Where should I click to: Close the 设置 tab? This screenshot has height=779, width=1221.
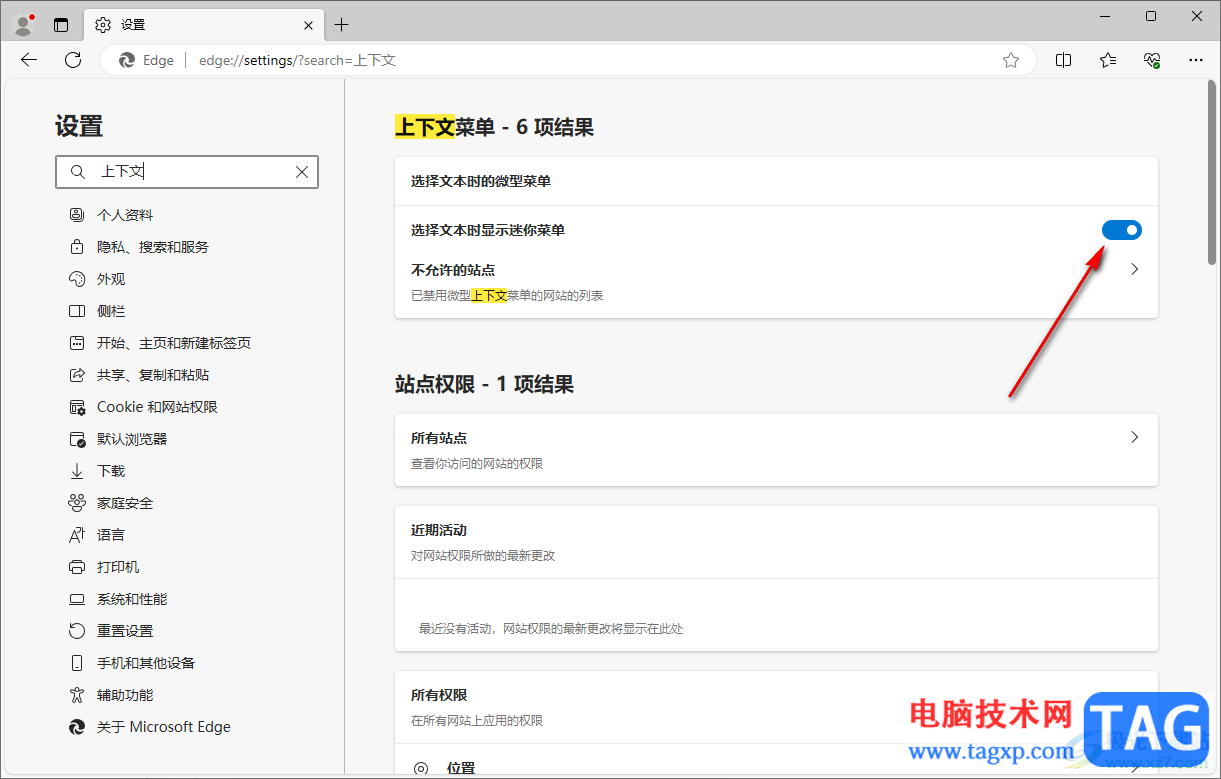coord(309,25)
